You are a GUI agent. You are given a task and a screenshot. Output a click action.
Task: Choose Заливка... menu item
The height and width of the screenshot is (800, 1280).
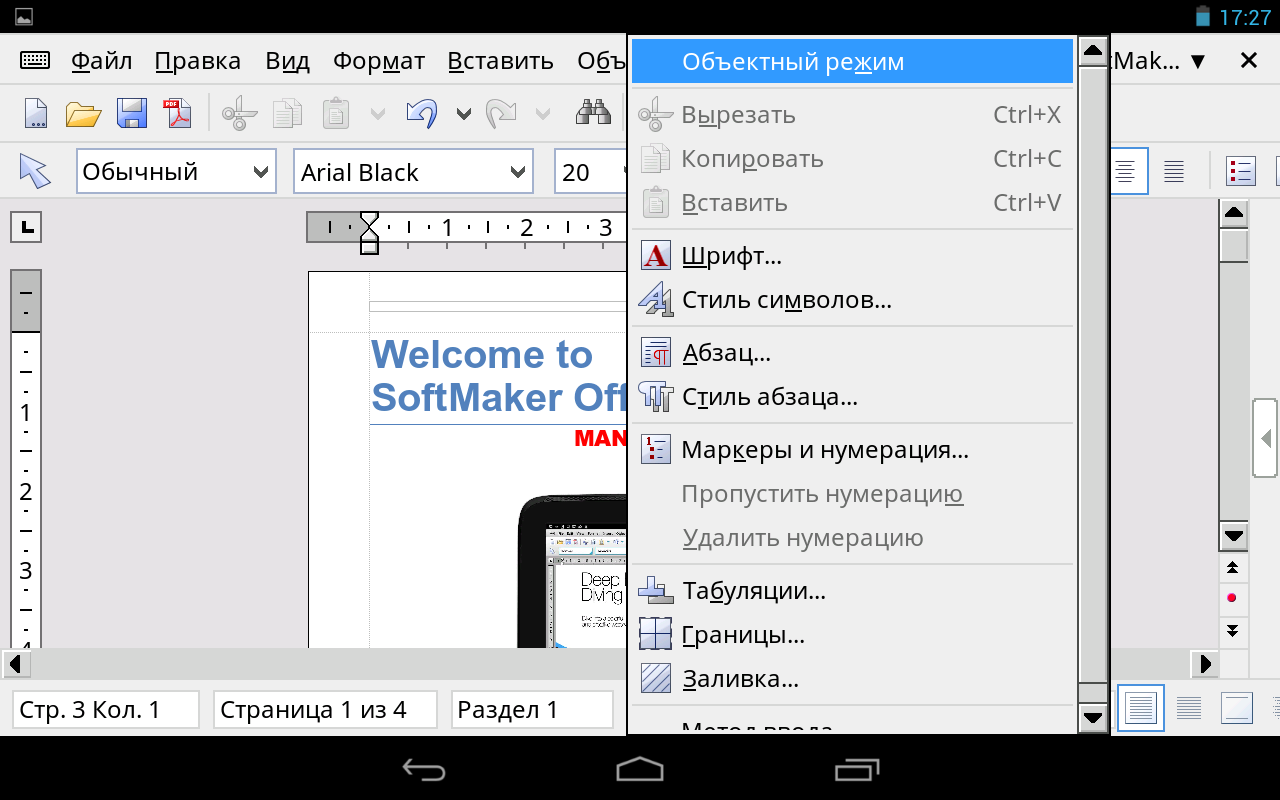(x=852, y=678)
